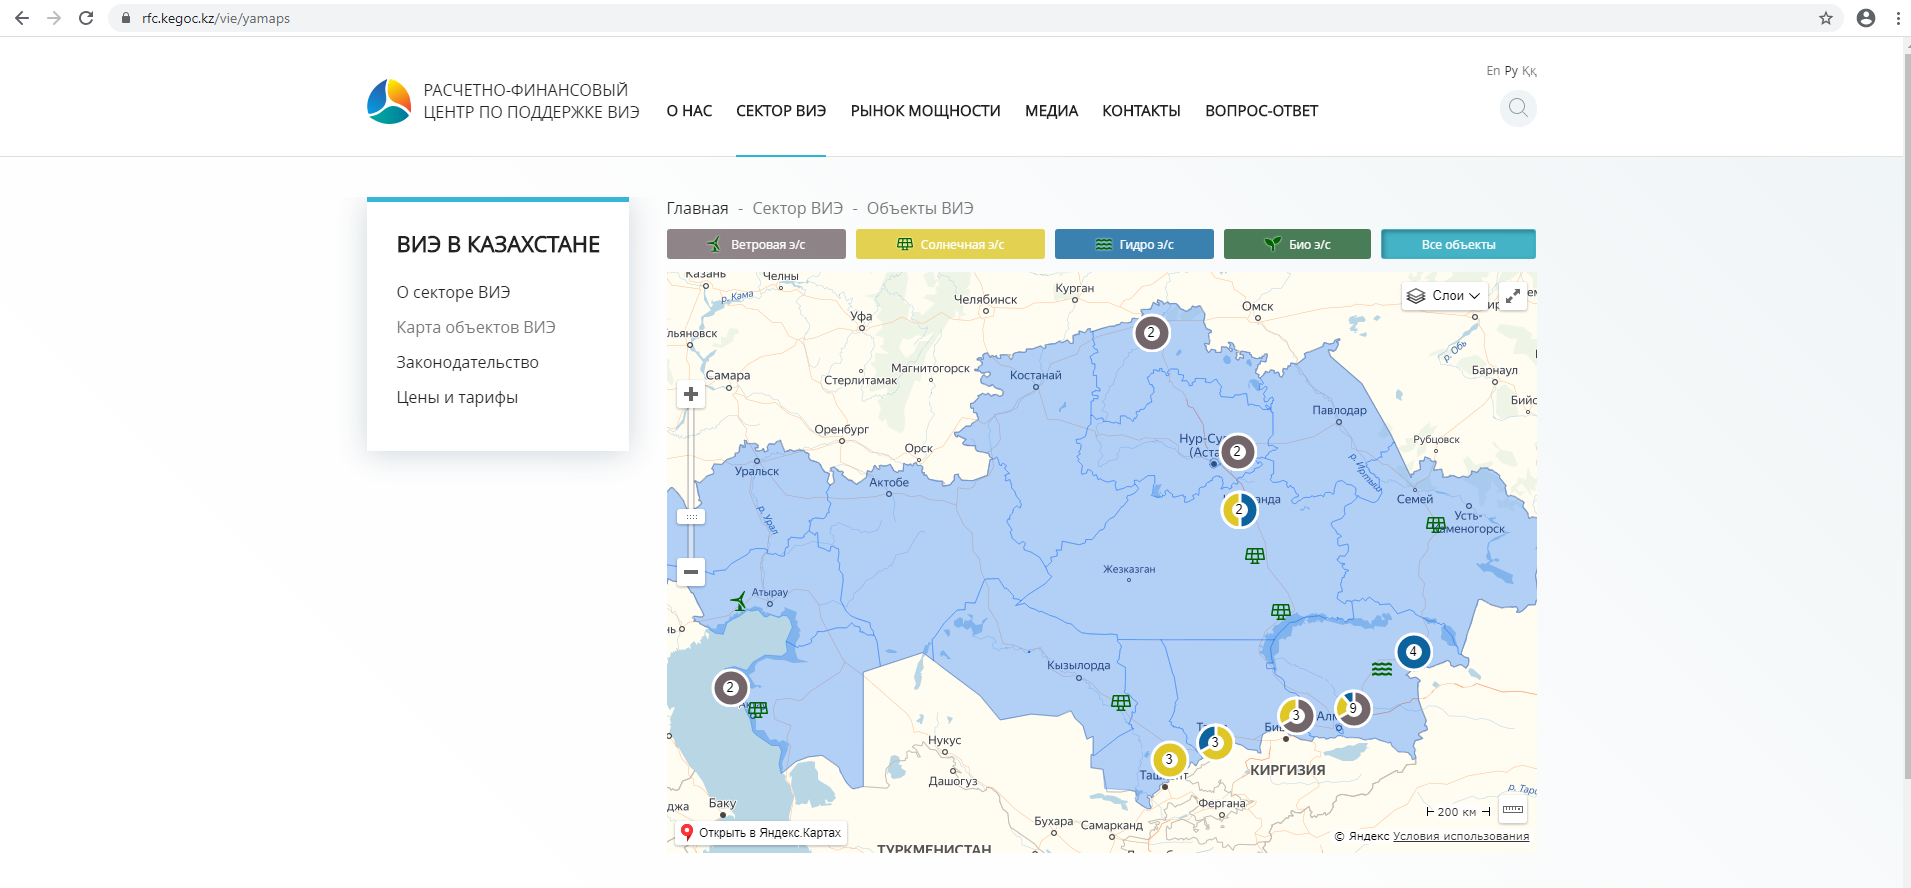Open blue cluster marker with 4

pos(1413,652)
